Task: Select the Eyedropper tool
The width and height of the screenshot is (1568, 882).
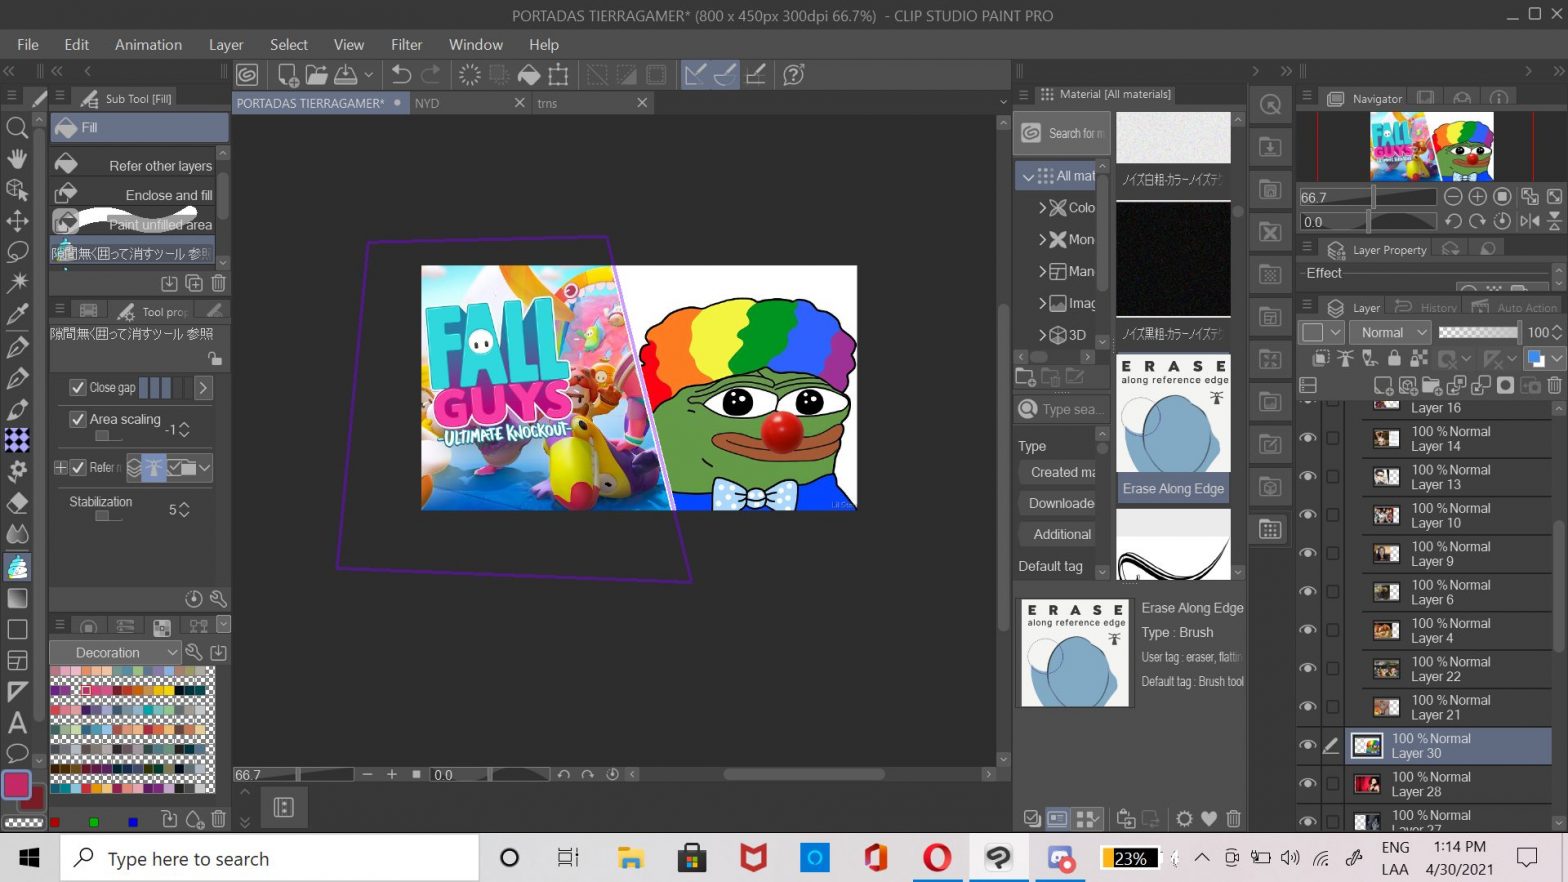Action: pos(17,314)
